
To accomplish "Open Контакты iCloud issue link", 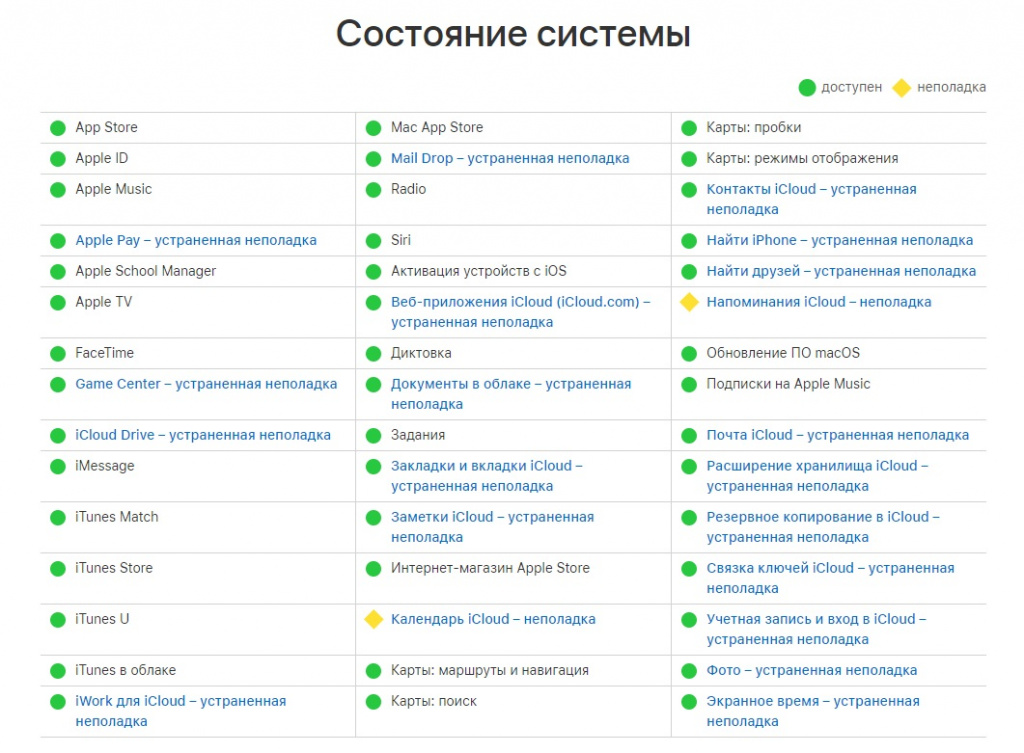I will click(x=811, y=199).
